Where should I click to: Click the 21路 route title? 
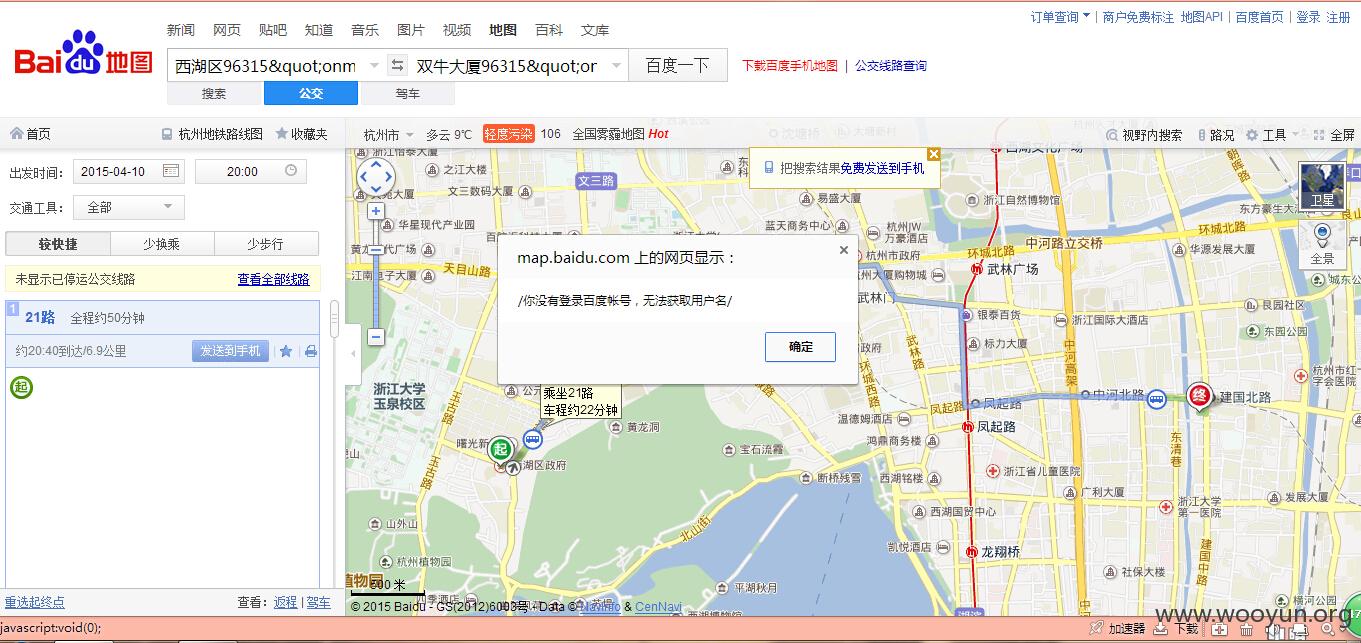pyautogui.click(x=40, y=317)
